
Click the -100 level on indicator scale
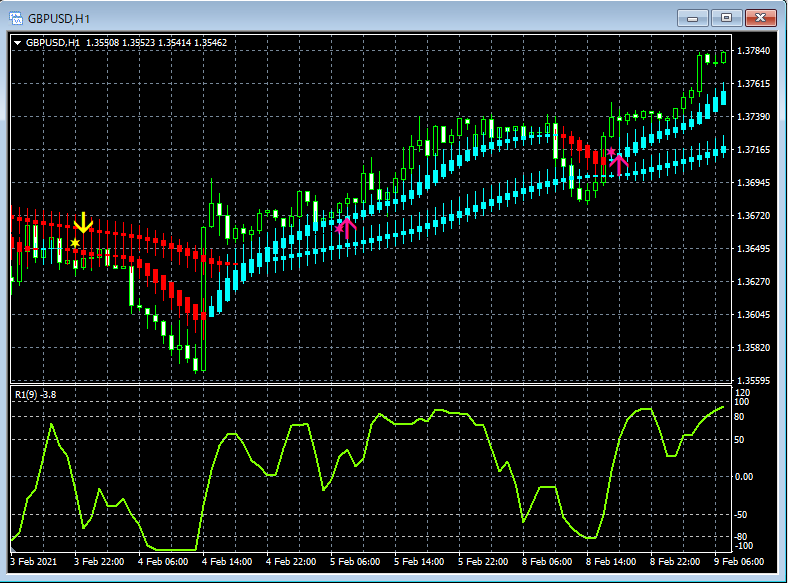743,546
